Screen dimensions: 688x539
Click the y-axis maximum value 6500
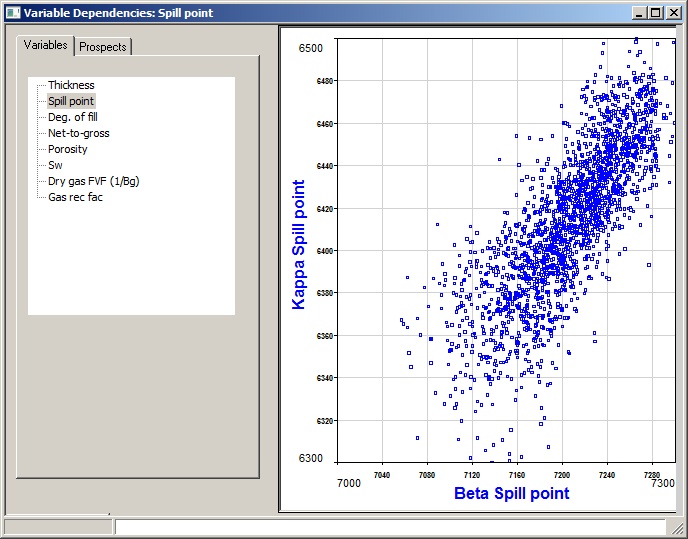point(311,48)
